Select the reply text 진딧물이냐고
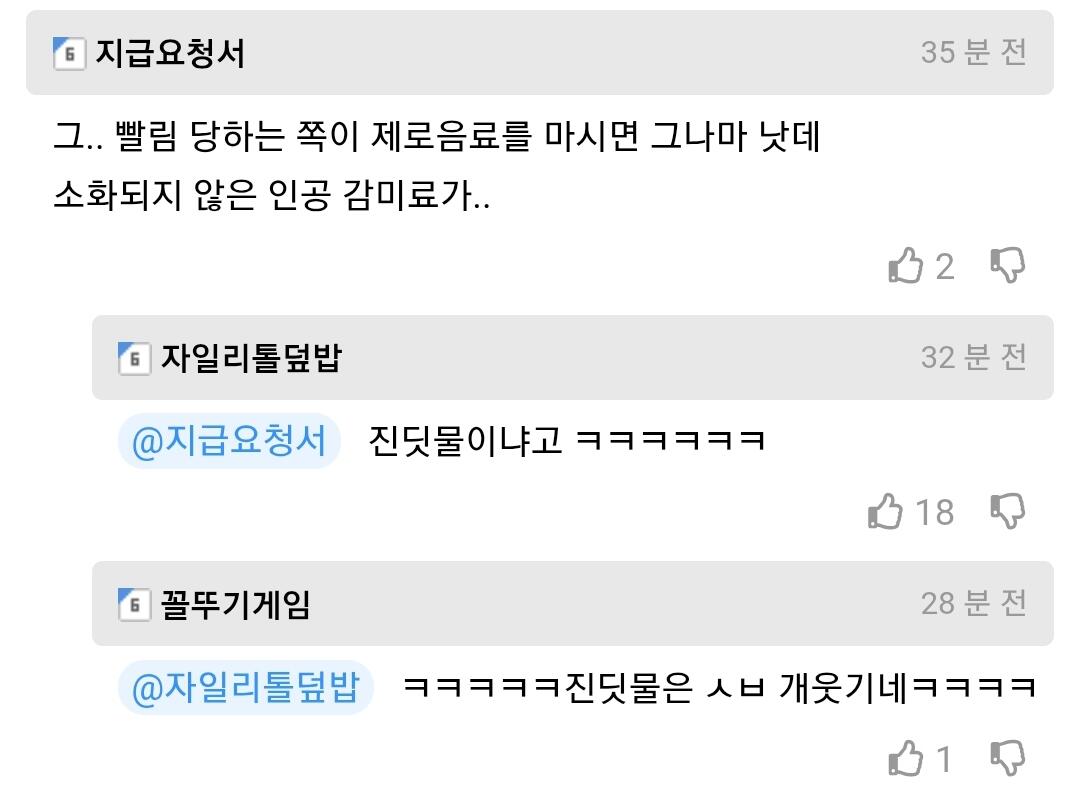Screen dimensions: 1080x798 click(466, 441)
